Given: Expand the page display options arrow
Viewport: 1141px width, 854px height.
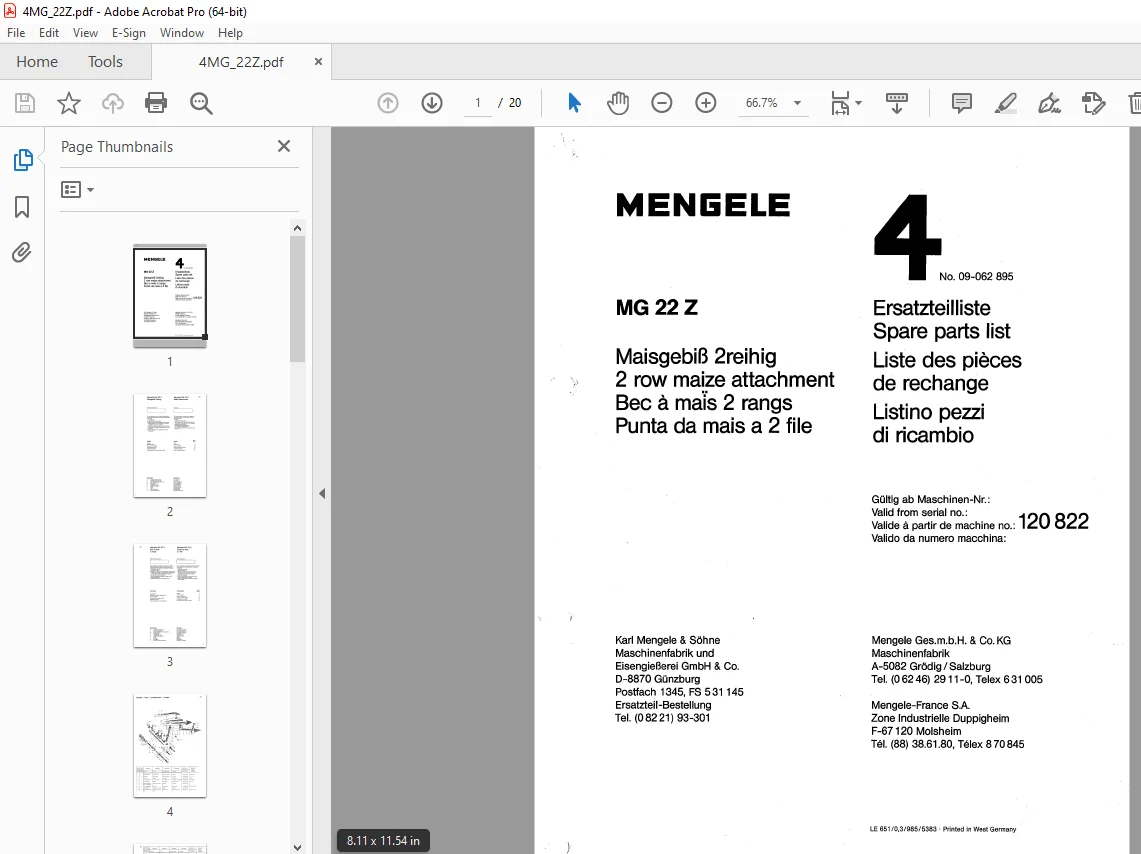Looking at the screenshot, I should [x=859, y=103].
